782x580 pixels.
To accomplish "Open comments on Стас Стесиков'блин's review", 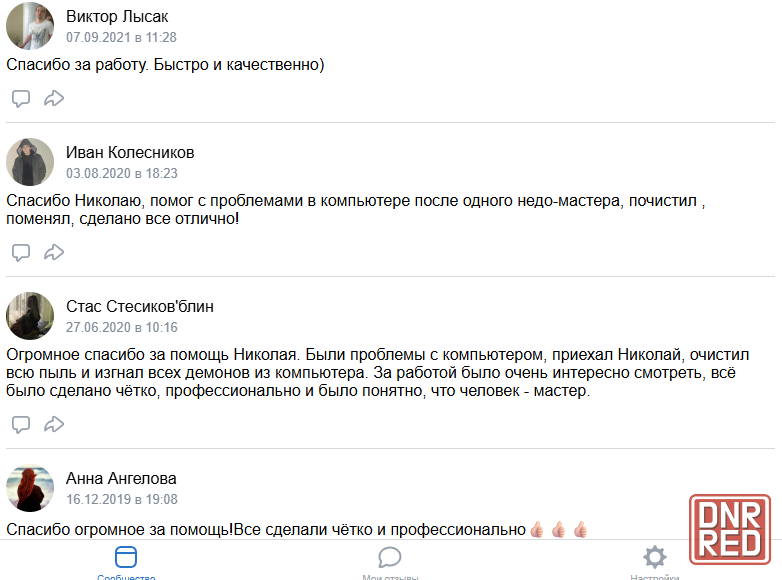I will (21, 424).
